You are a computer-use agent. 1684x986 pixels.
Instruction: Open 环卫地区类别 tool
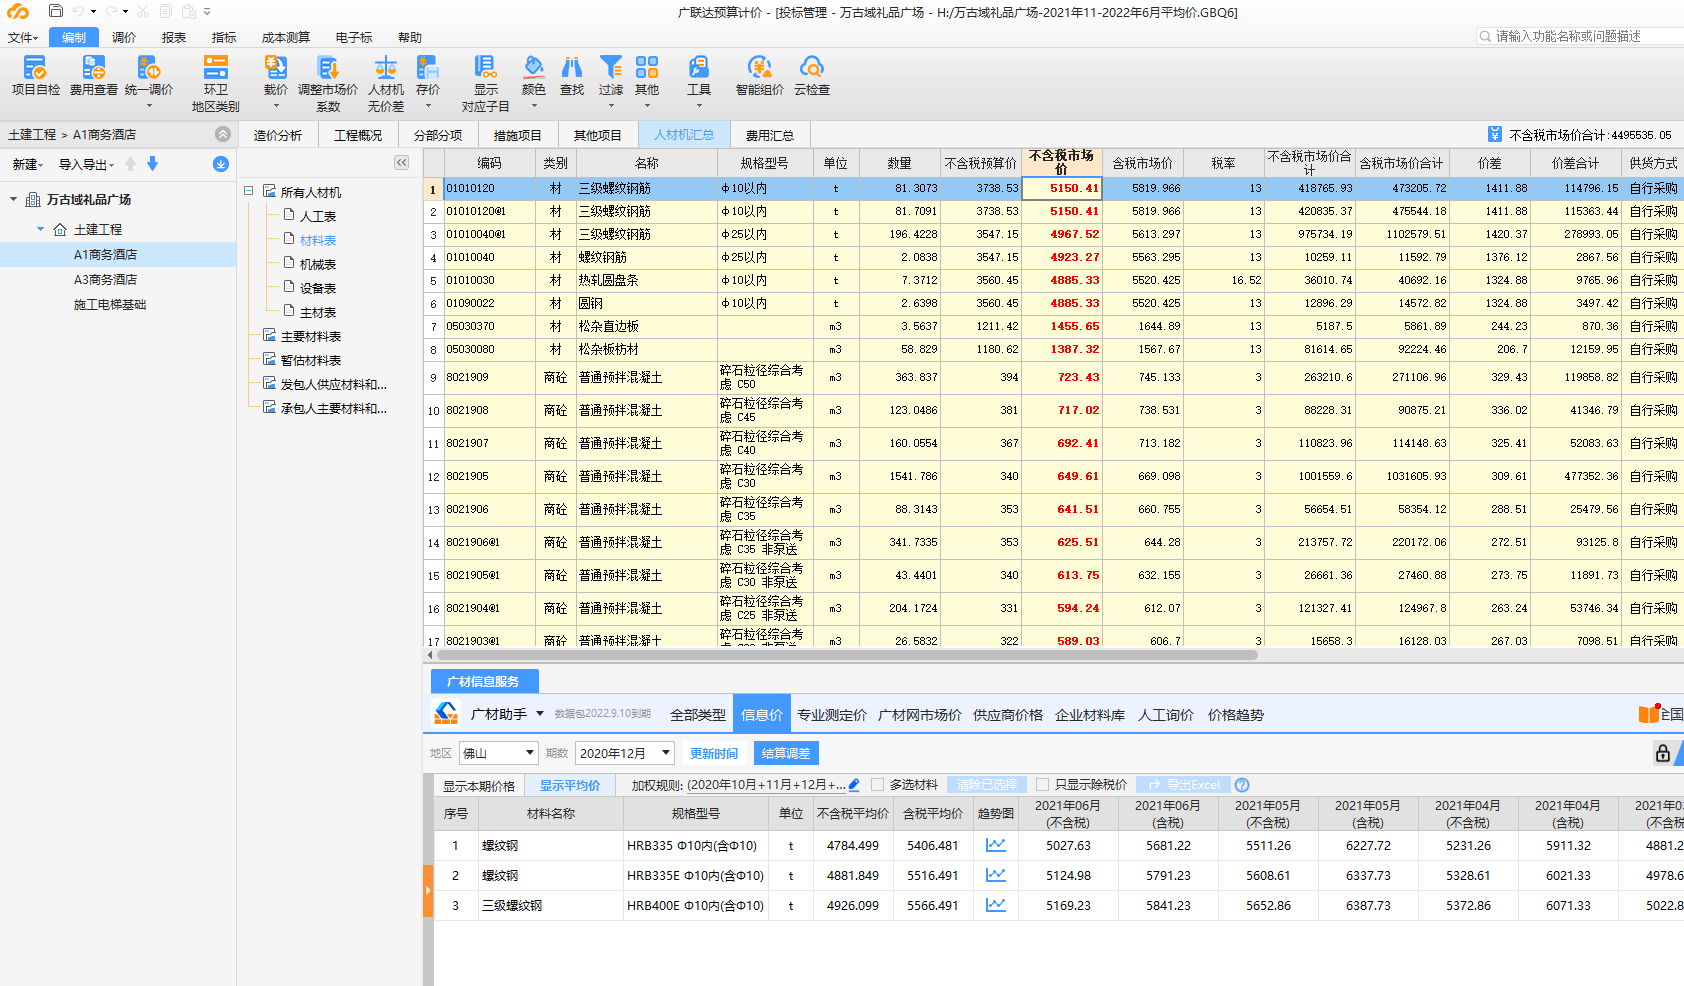(x=216, y=84)
